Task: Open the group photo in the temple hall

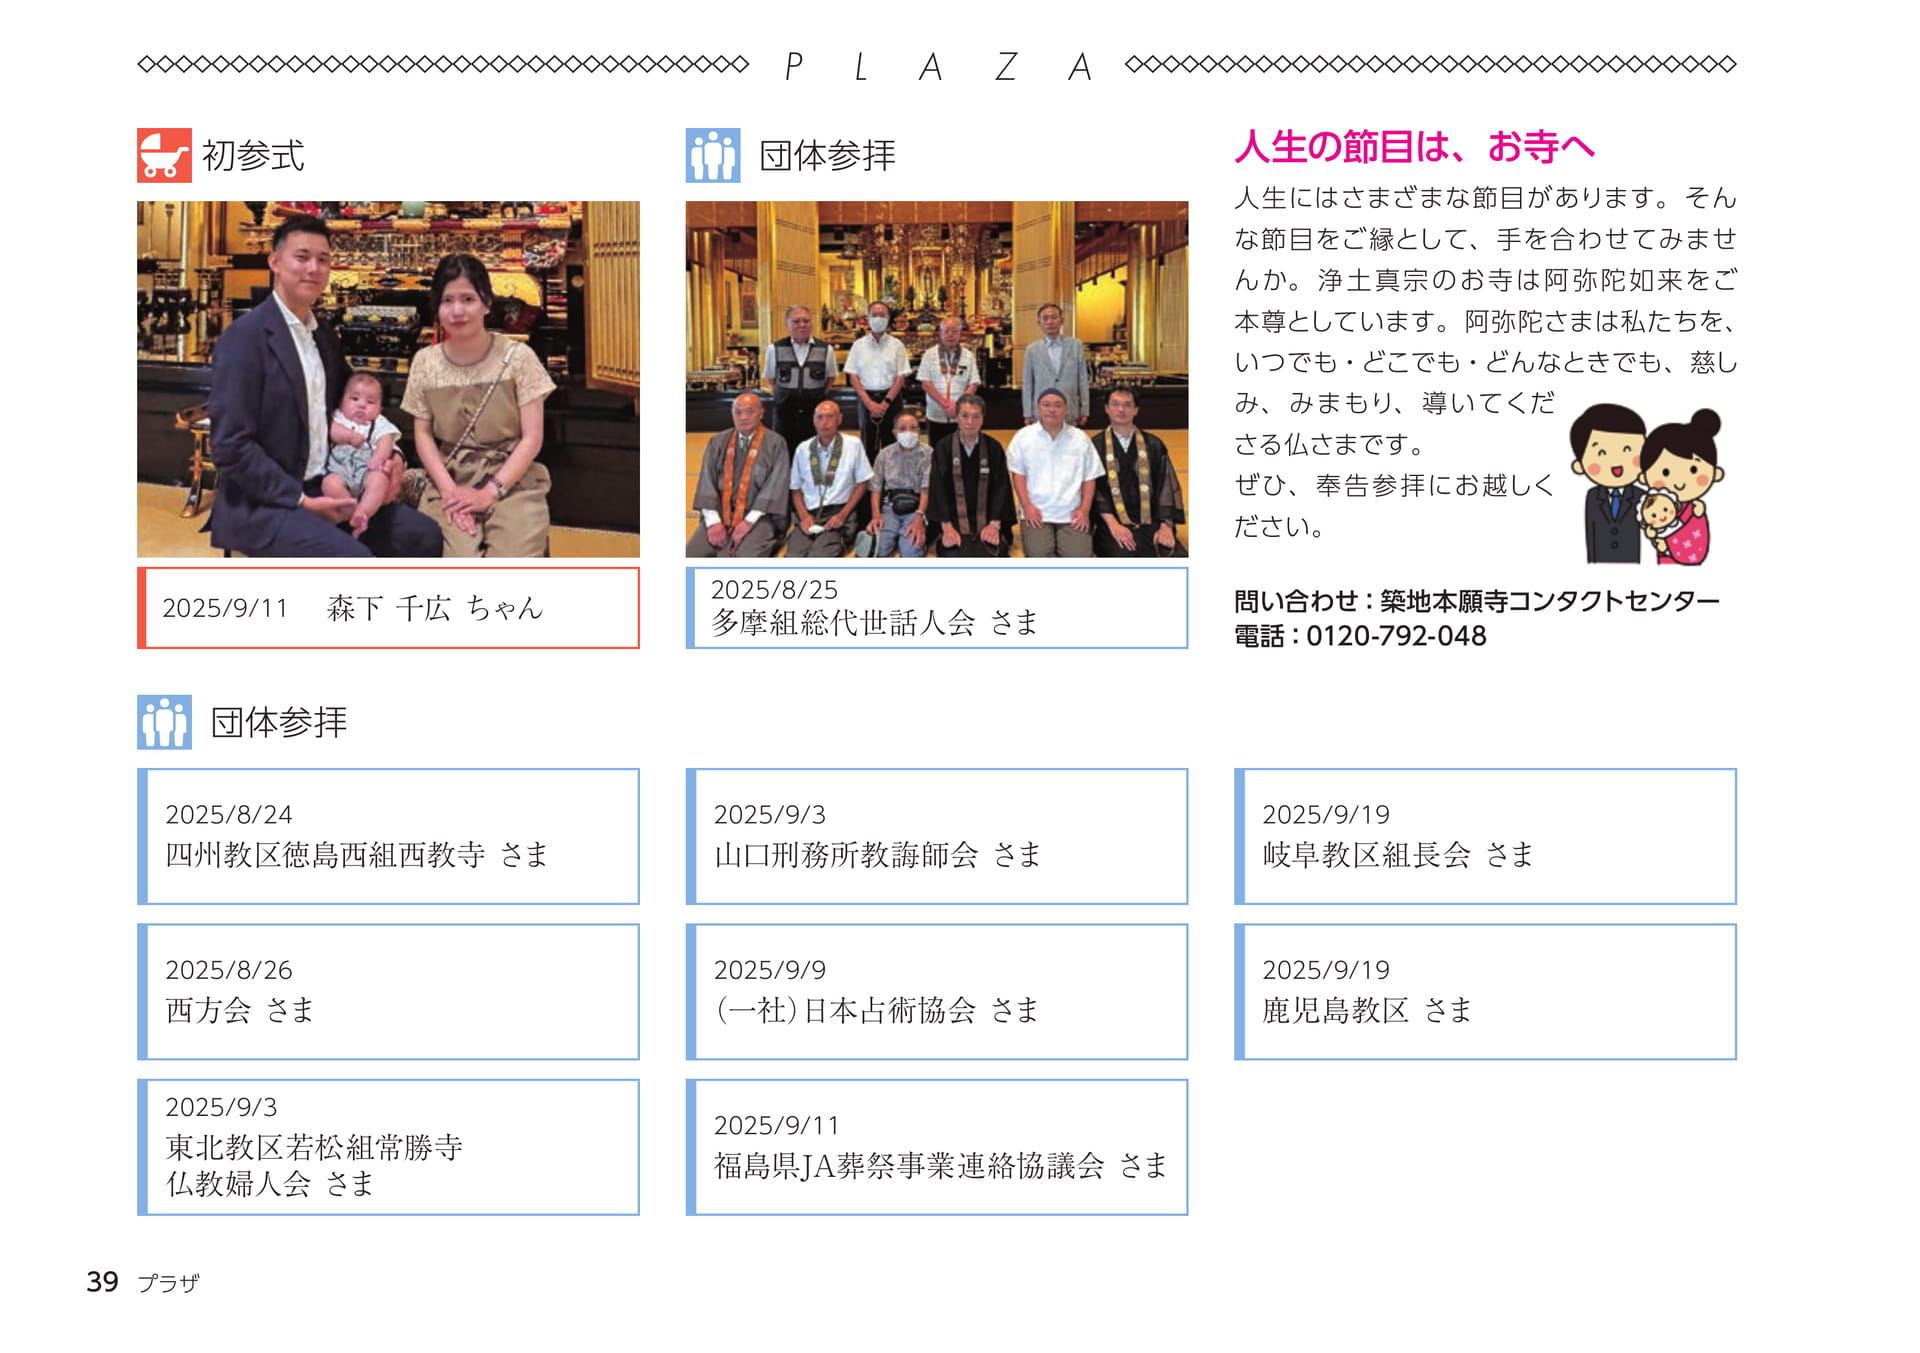Action: pyautogui.click(x=937, y=379)
